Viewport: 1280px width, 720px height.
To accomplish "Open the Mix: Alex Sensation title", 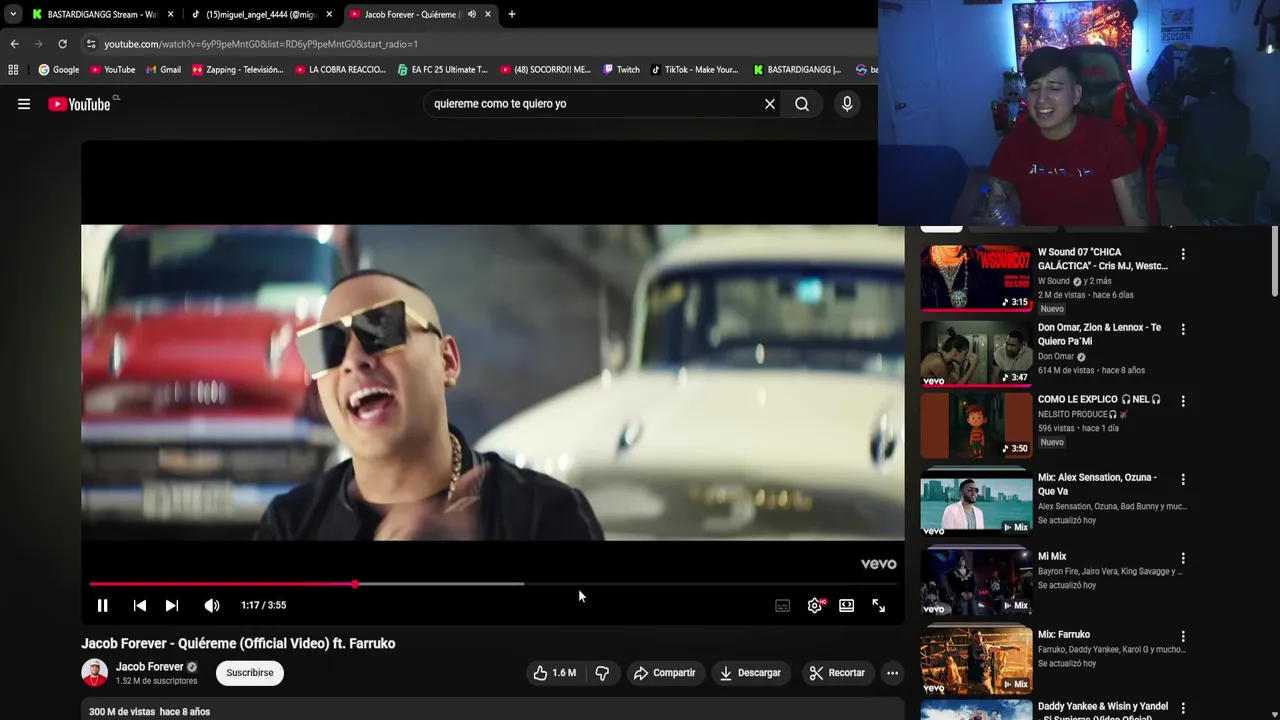I will coord(1097,484).
